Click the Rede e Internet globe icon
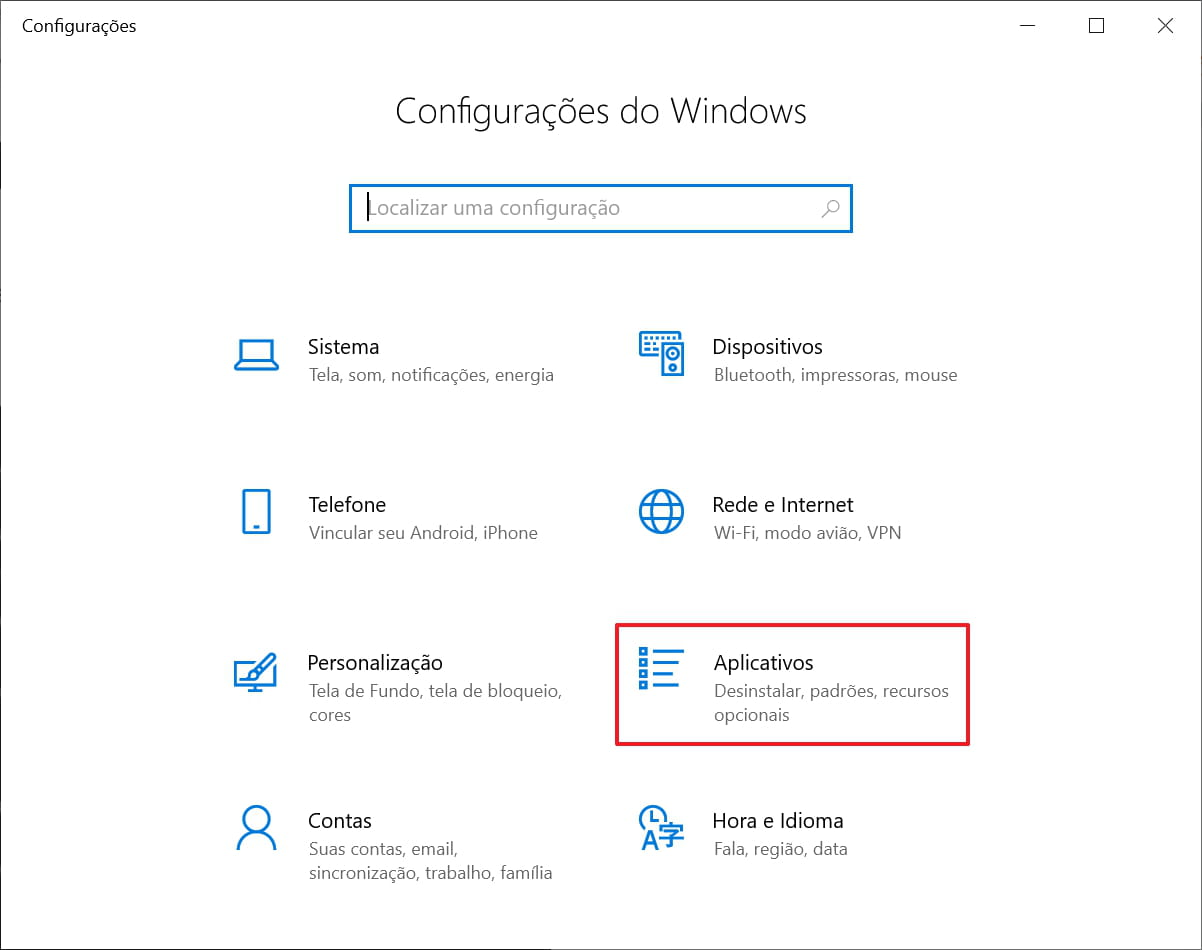 click(661, 512)
